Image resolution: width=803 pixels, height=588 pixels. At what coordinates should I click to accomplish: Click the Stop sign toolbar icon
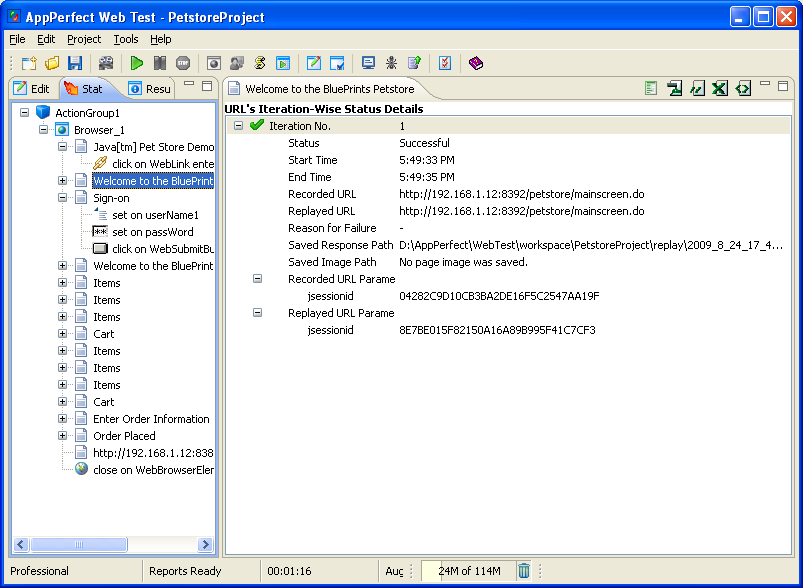(x=182, y=63)
